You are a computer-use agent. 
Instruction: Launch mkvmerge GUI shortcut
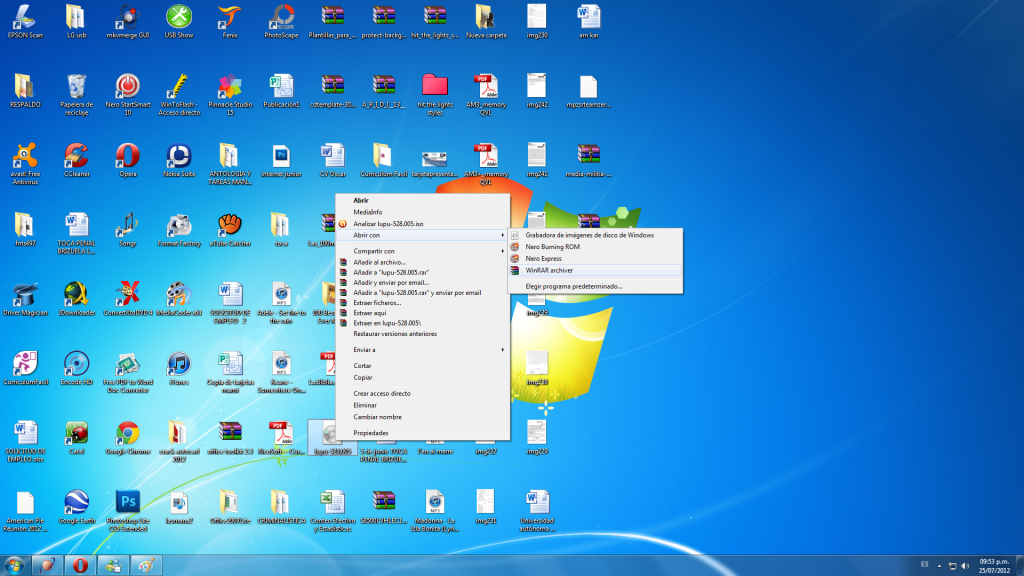[128, 22]
